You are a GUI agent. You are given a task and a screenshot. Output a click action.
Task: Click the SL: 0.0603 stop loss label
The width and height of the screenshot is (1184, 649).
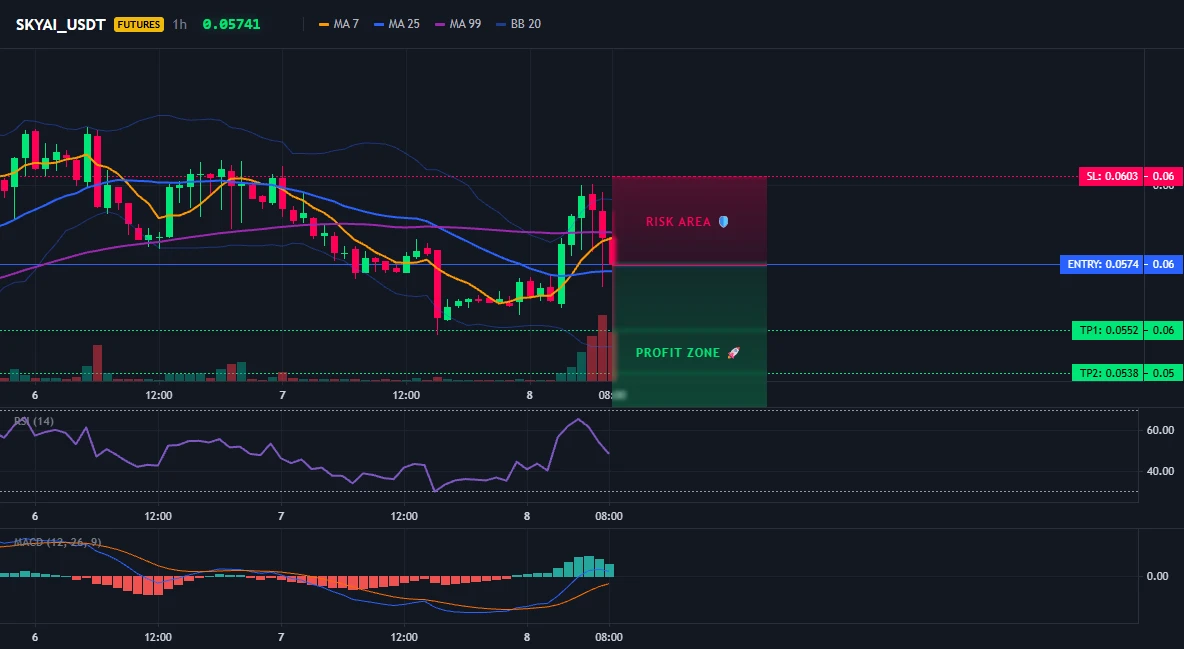coord(1111,177)
